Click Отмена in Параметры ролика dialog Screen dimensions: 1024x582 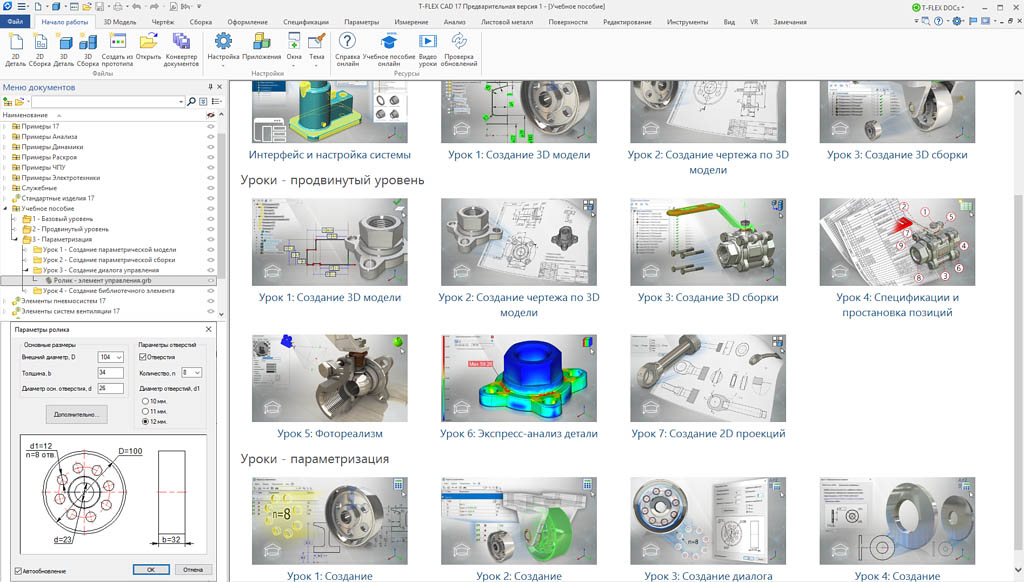pos(193,570)
